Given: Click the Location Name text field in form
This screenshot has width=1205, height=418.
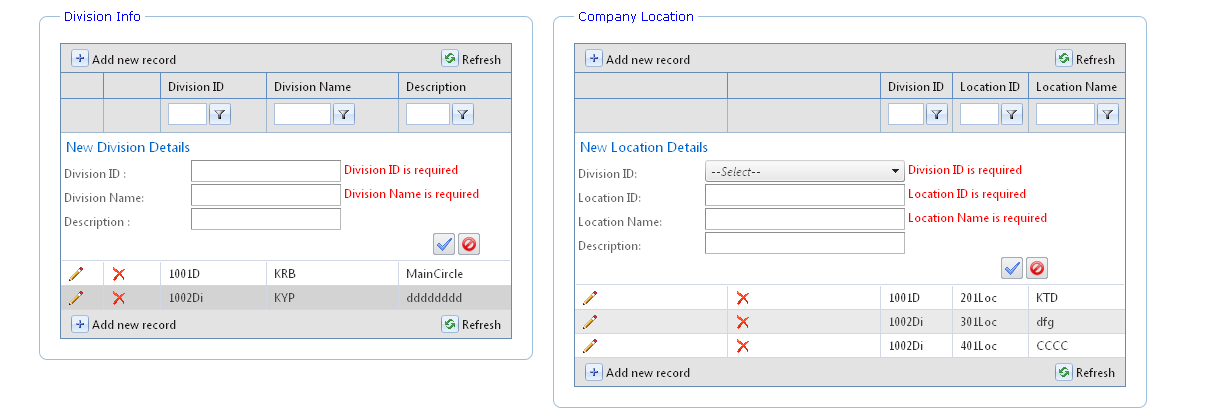Looking at the screenshot, I should coord(804,219).
